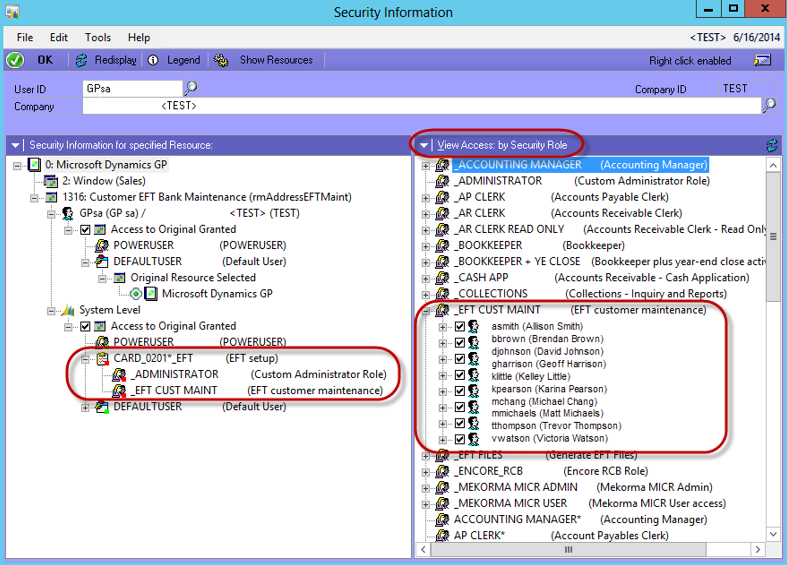Click the _AP CLERK role icon
This screenshot has height=565, width=787.
pyautogui.click(x=442, y=197)
